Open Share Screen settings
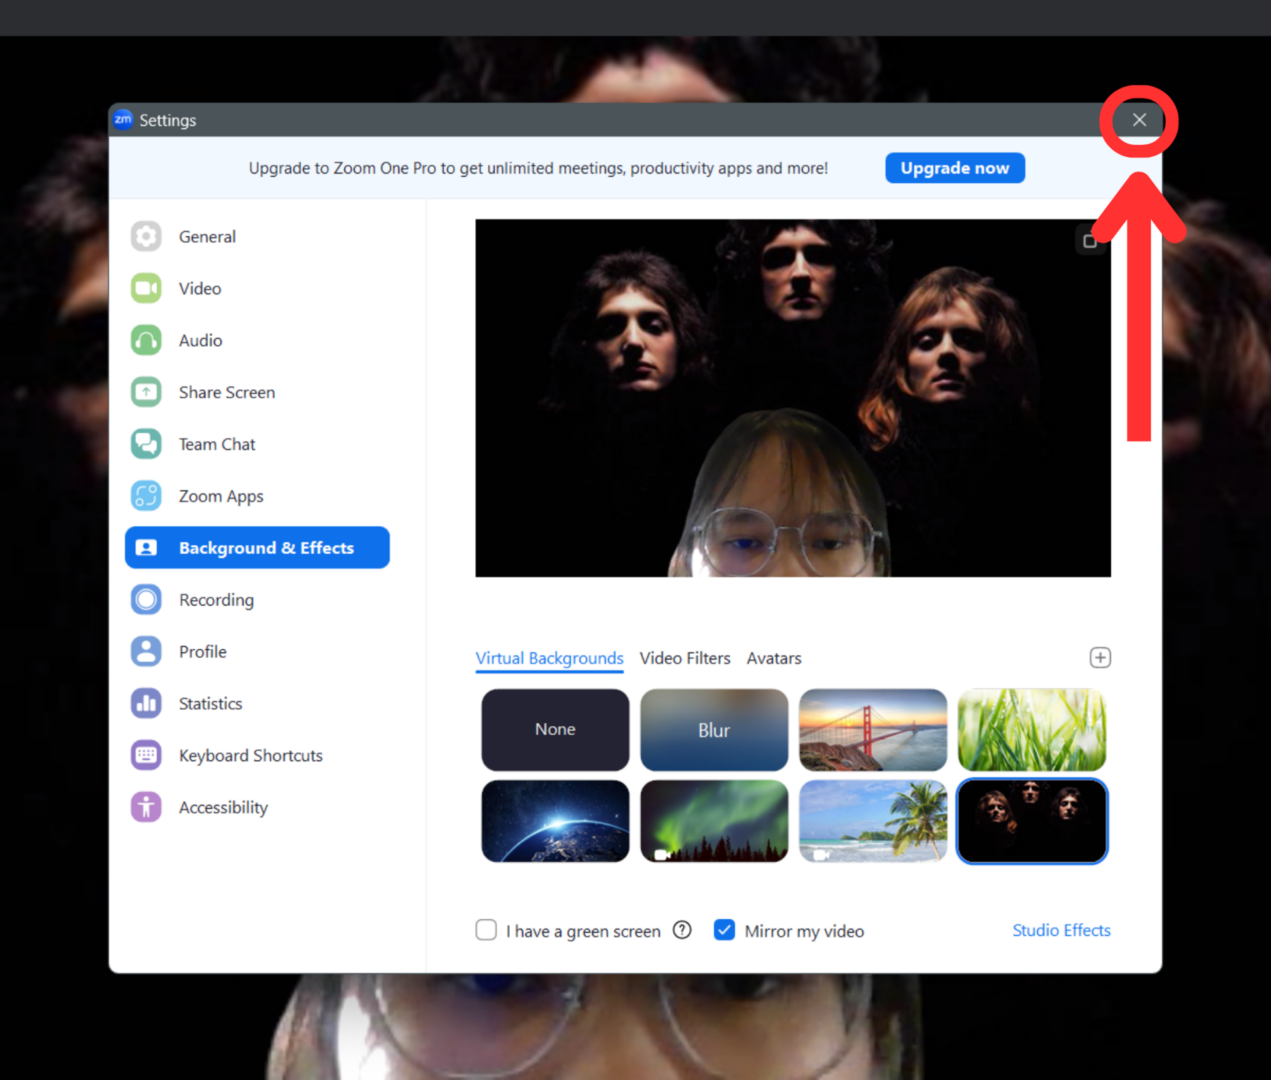 (226, 392)
